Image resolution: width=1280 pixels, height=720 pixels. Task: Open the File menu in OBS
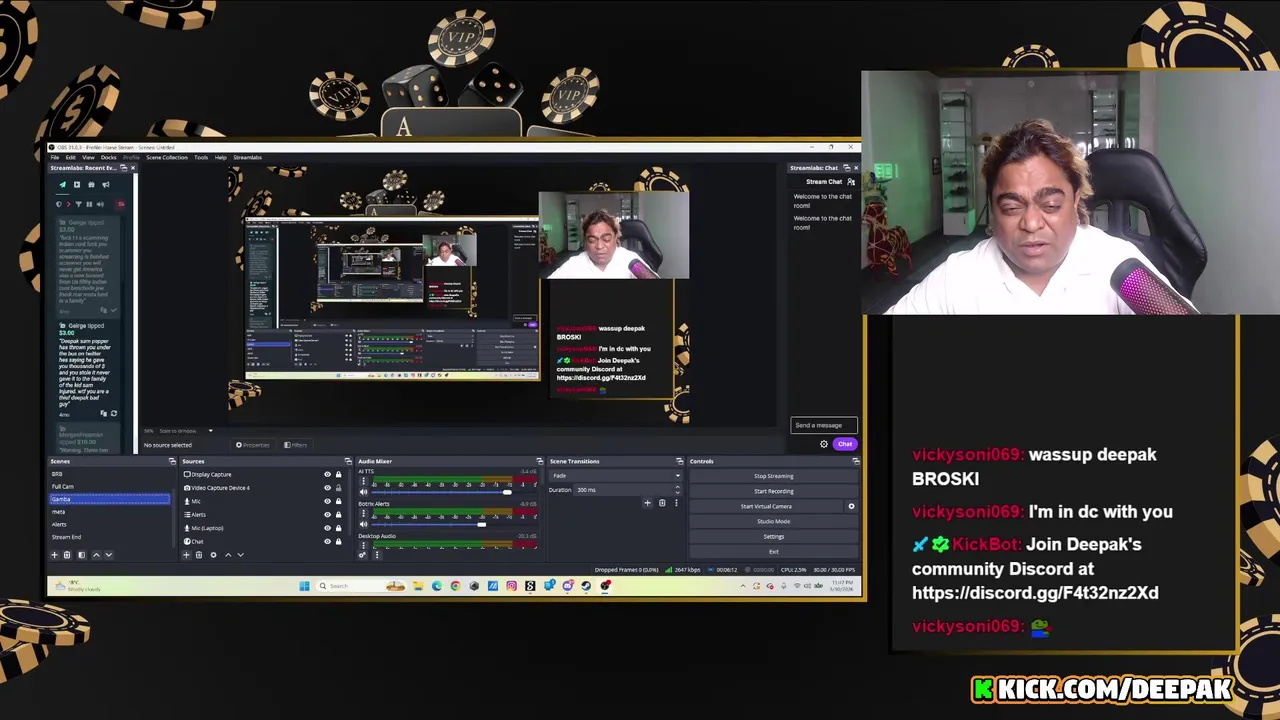point(55,157)
